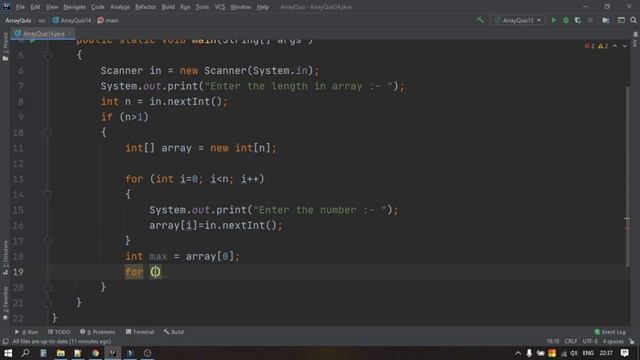Select the ArrayQuiz14.java editor tab
The image size is (640, 360).
click(x=43, y=34)
